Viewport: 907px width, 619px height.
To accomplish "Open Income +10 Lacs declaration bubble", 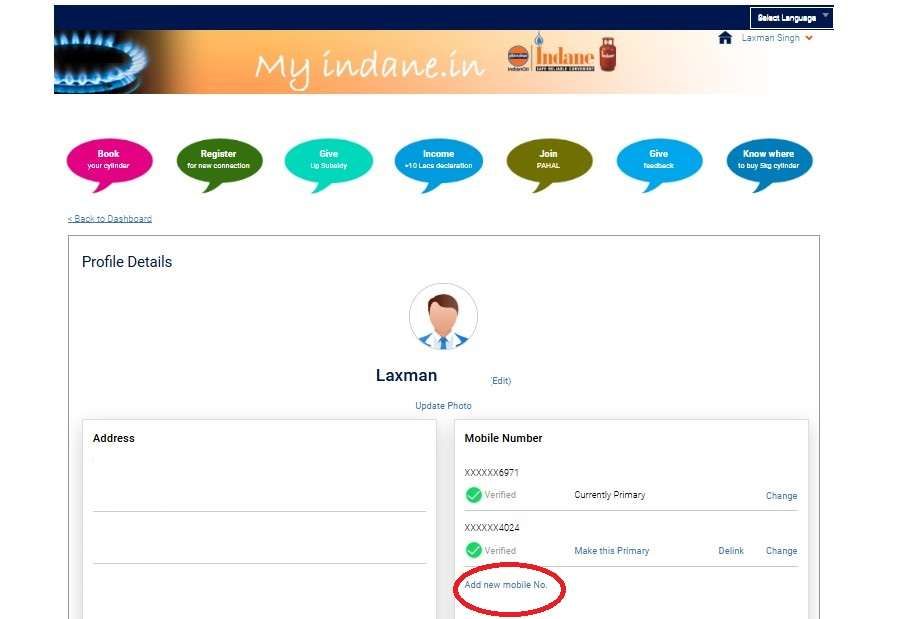I will tap(438, 164).
